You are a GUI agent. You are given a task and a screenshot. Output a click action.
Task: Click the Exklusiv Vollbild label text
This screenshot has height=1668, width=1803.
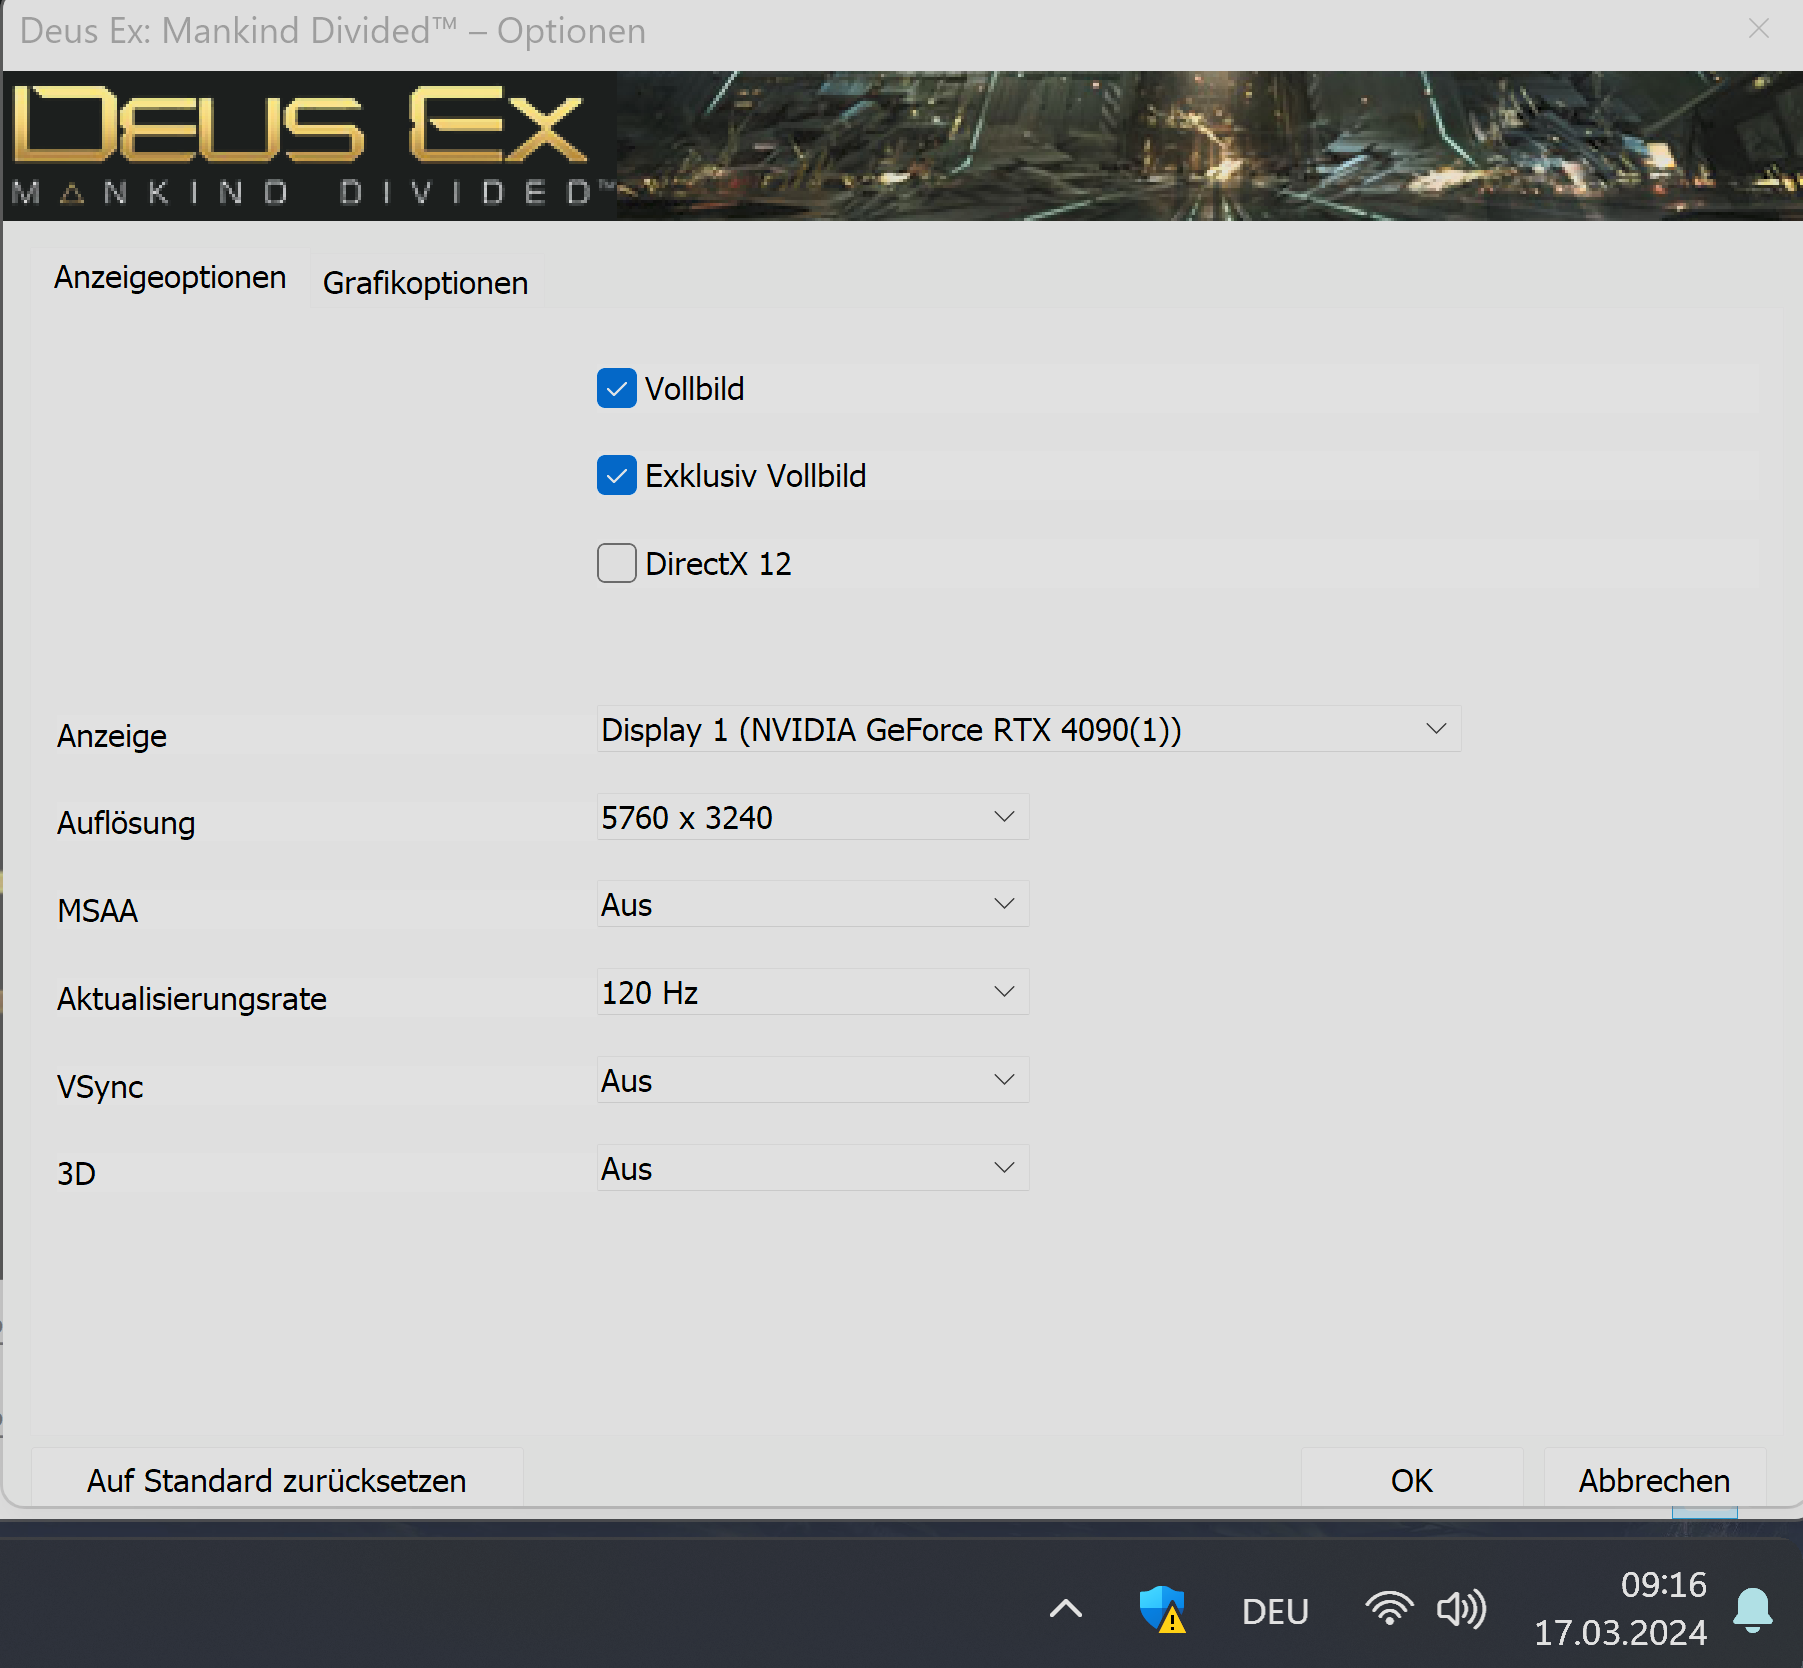pos(756,476)
